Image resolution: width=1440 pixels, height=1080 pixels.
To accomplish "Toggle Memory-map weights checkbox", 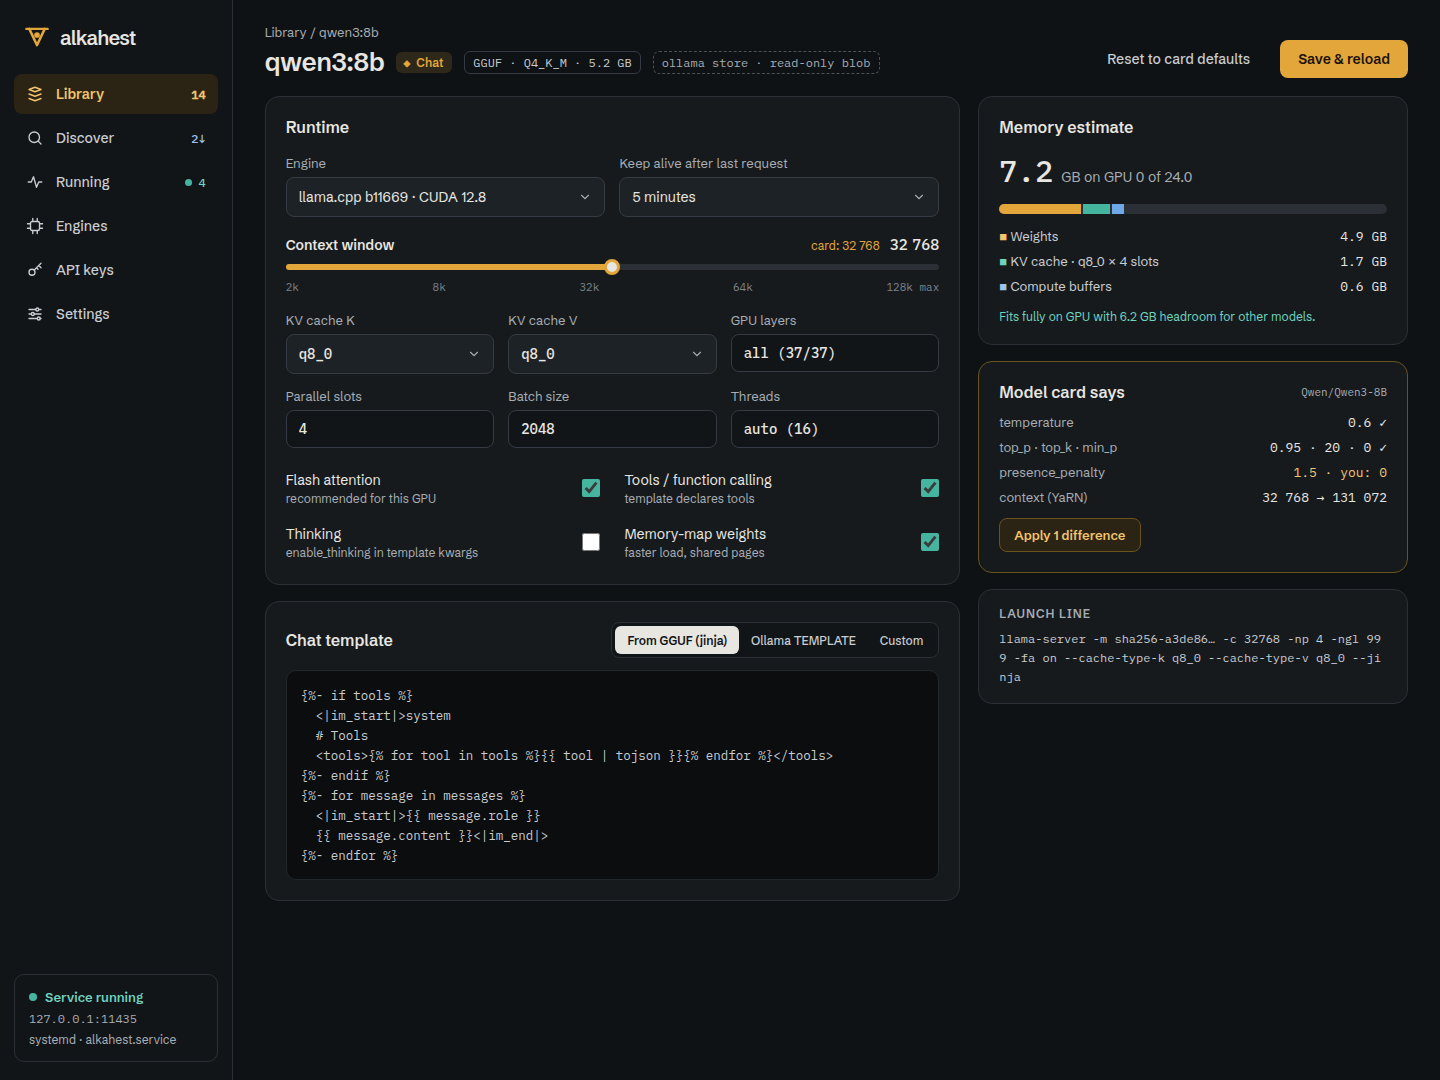I will click(930, 542).
